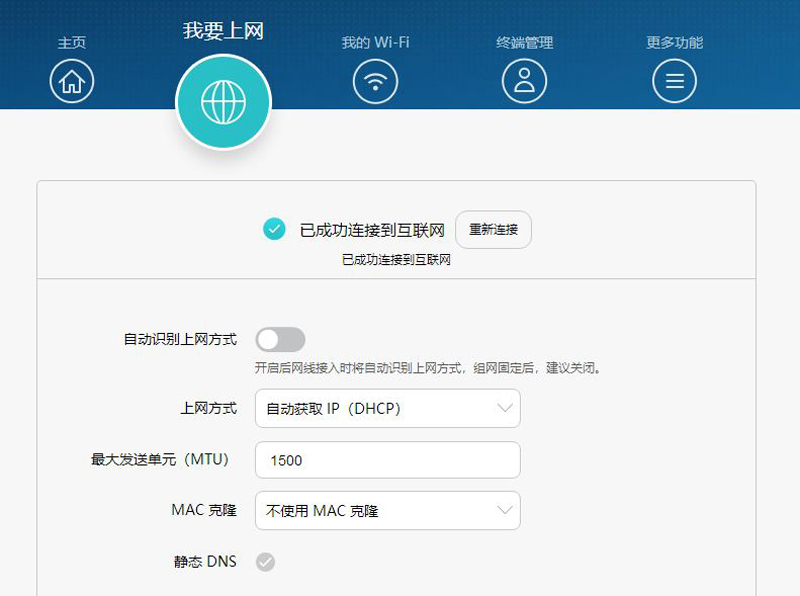Click the 我要上网 globe icon

224,100
